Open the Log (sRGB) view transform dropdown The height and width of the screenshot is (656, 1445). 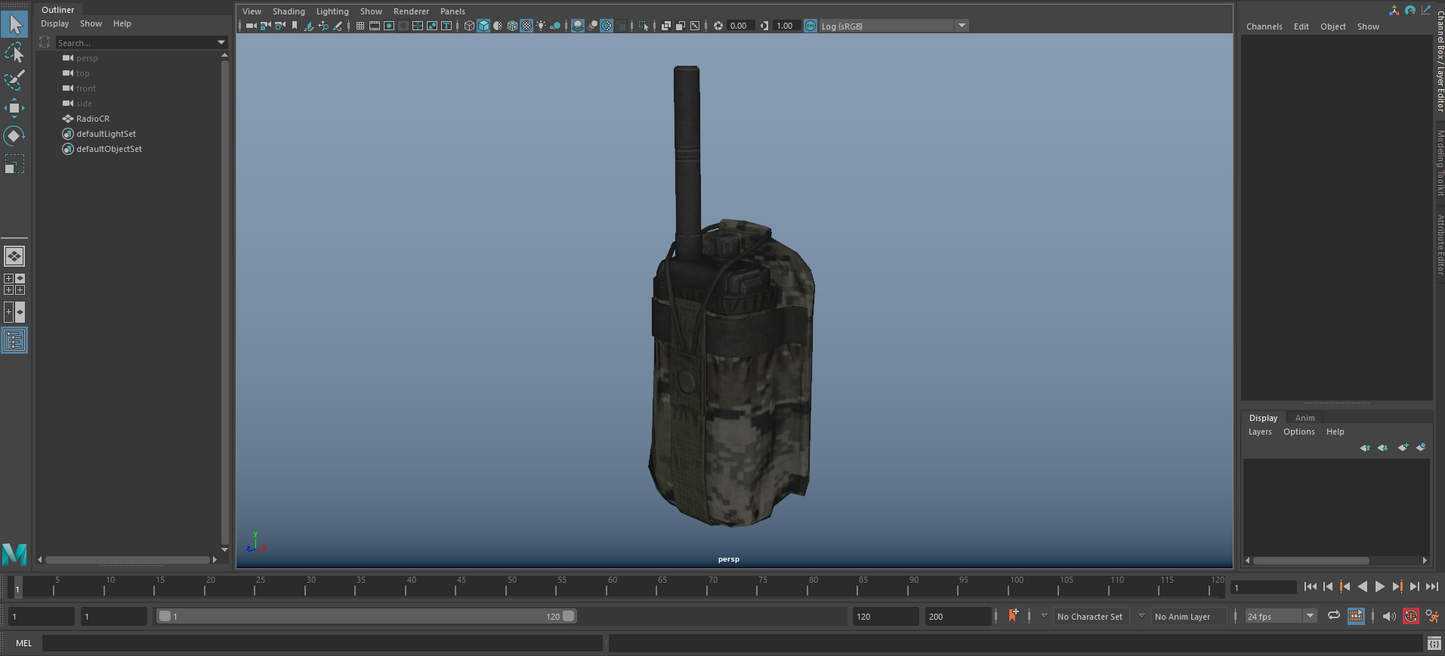point(961,26)
